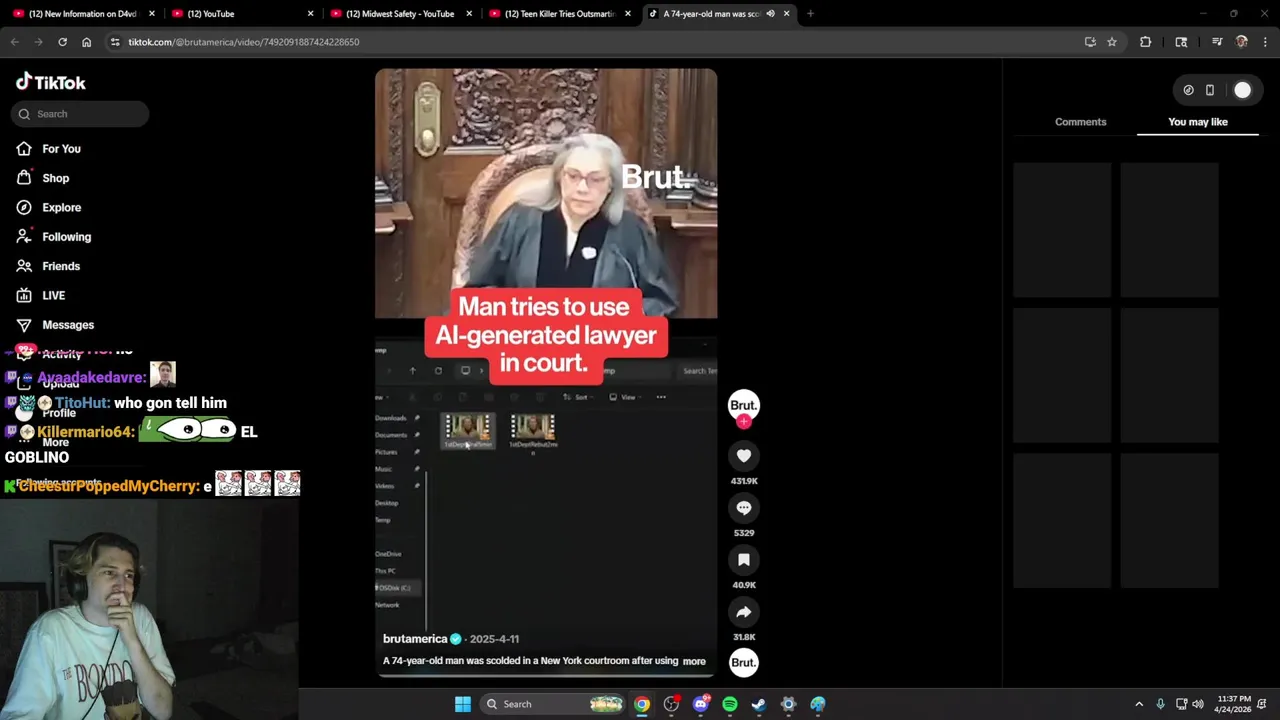The height and width of the screenshot is (720, 1280).
Task: Share the video with the arrow icon
Action: (x=744, y=612)
